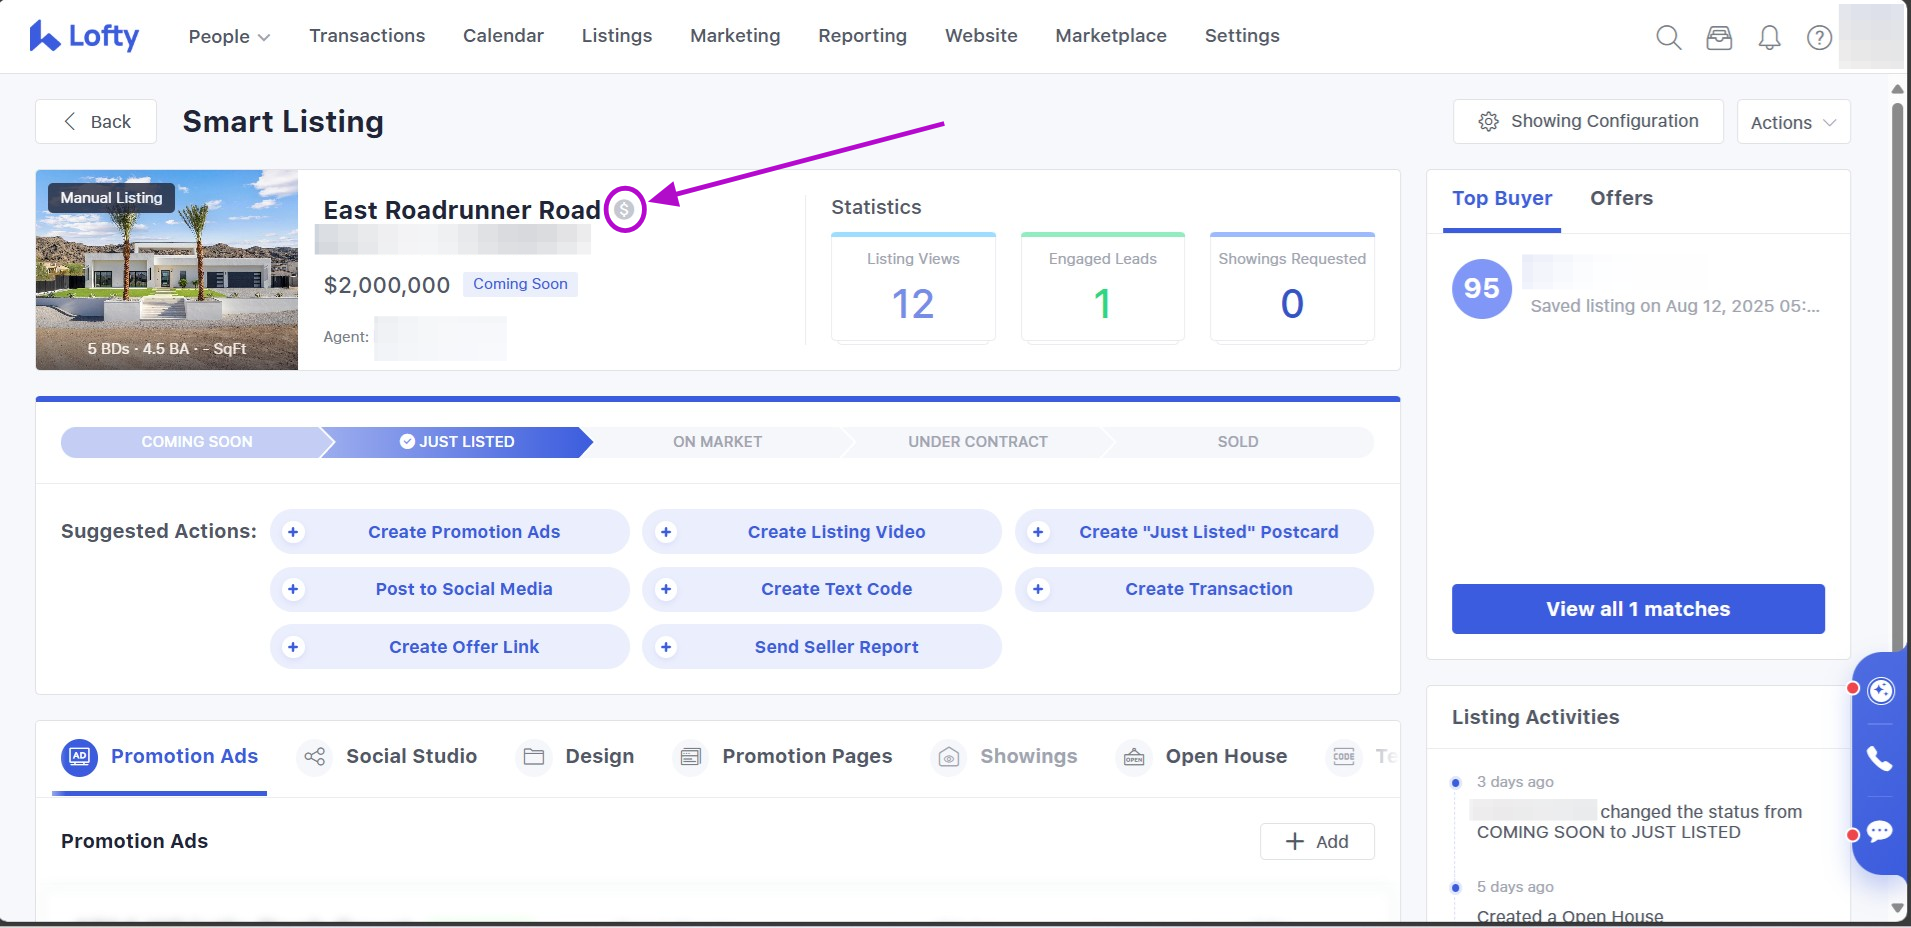Click the dollar icon beside East Roadrunner Road
Viewport: 1911px width, 928px height.
coord(624,210)
